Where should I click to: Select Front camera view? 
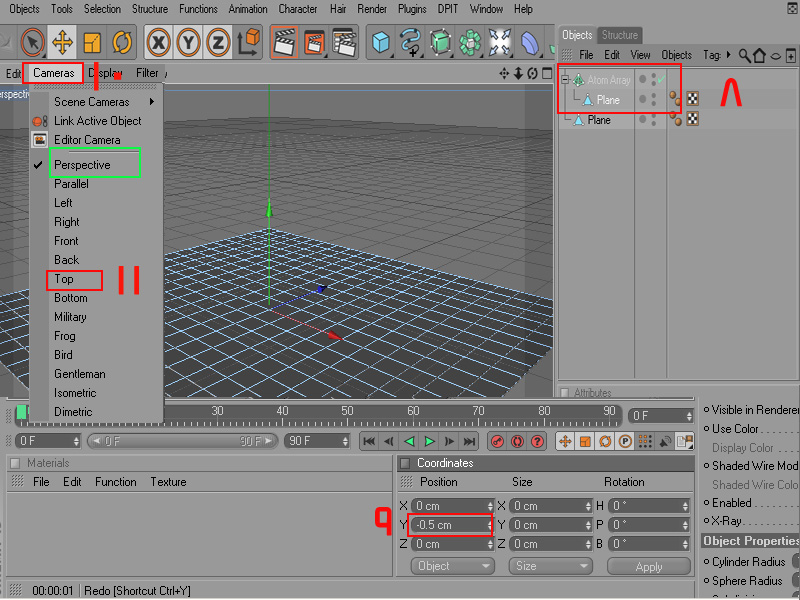(66, 241)
